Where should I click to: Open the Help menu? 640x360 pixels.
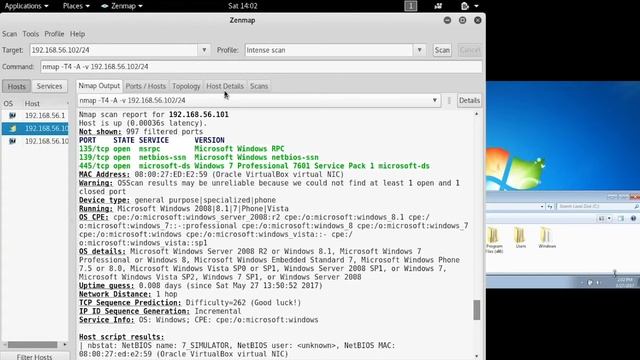coord(77,34)
